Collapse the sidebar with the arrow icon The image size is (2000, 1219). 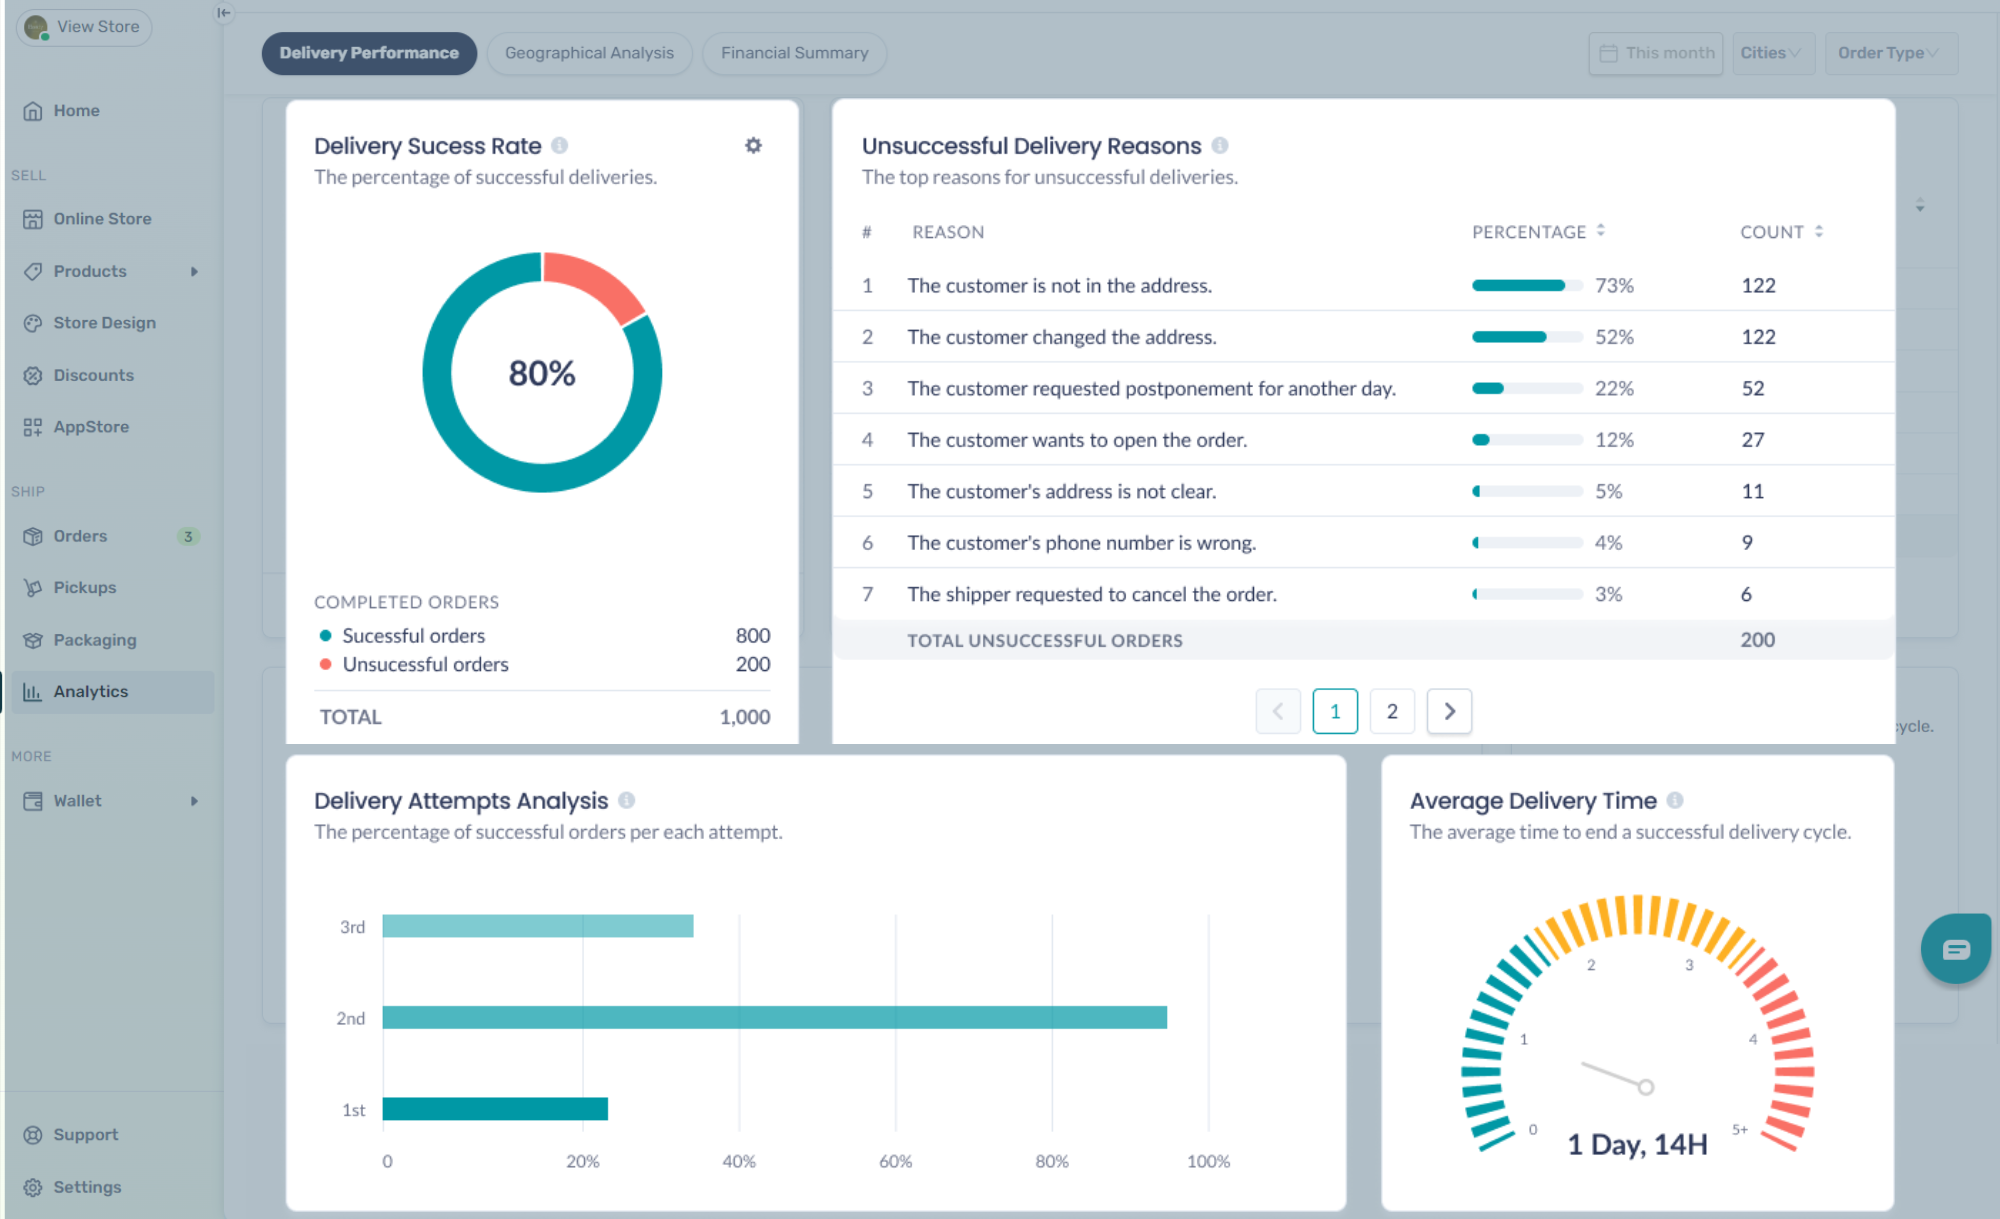tap(224, 13)
